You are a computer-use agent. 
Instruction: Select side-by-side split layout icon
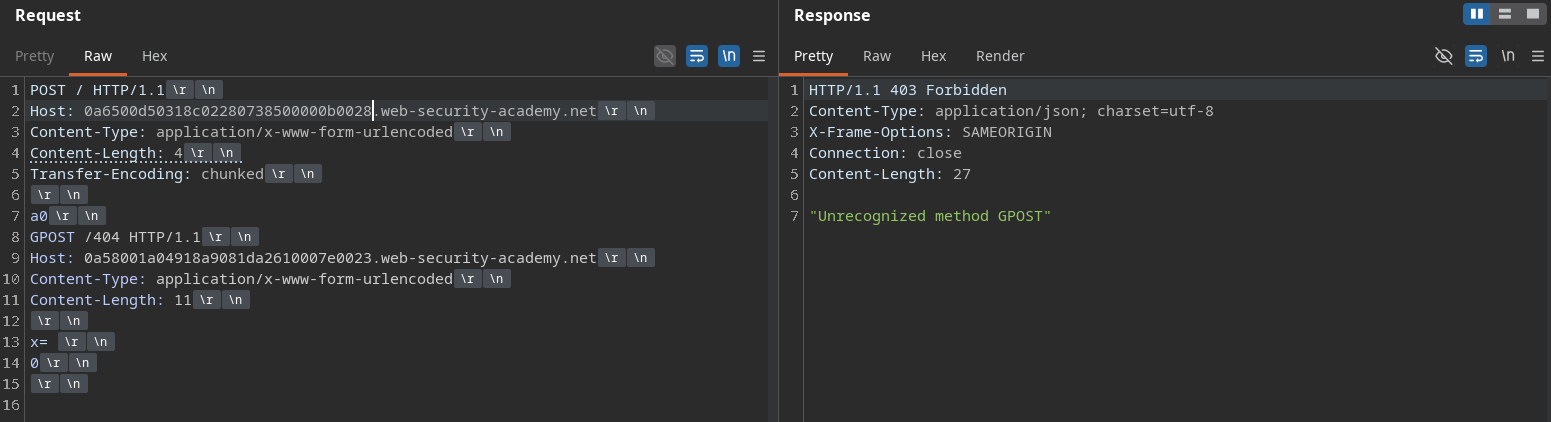pos(1477,14)
